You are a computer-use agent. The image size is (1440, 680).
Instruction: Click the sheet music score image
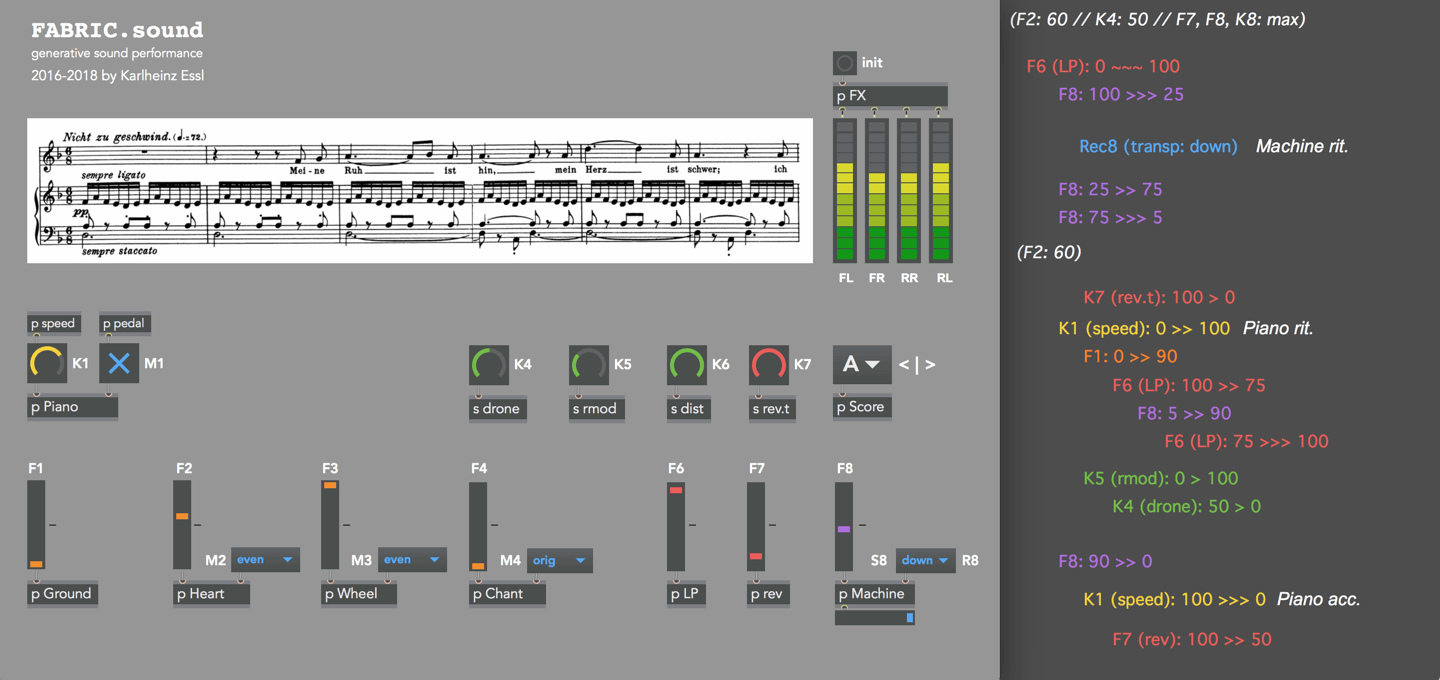click(419, 191)
